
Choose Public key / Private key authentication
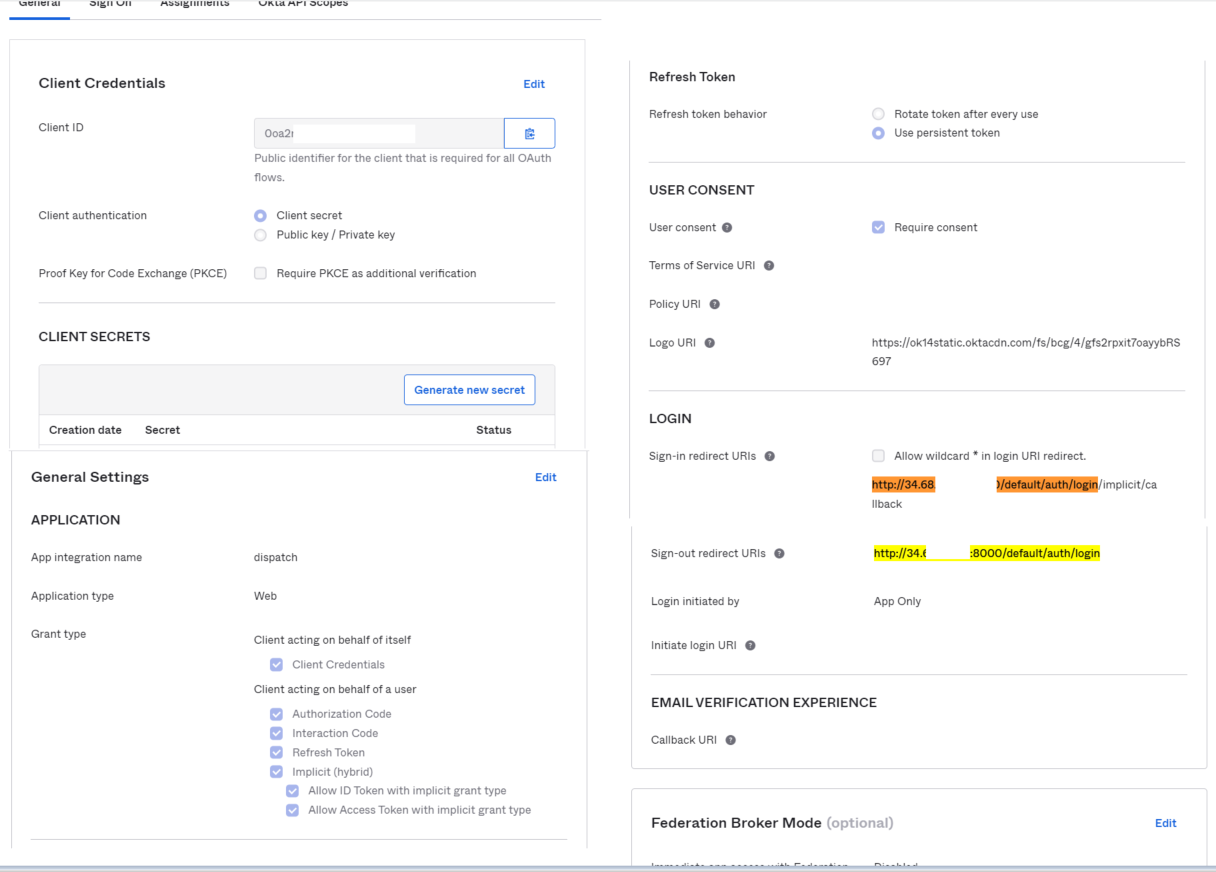[x=260, y=234]
